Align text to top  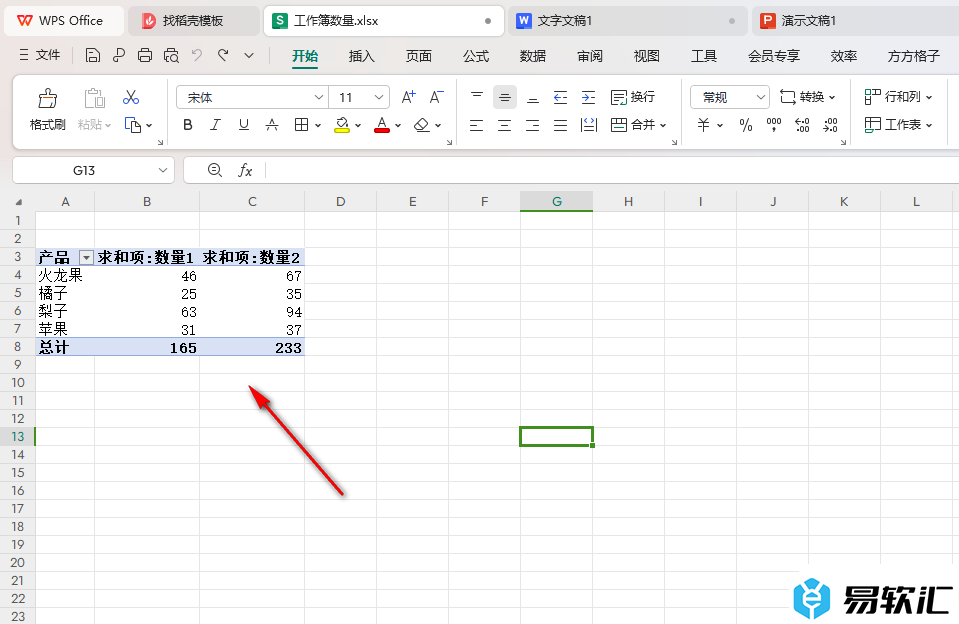476,97
